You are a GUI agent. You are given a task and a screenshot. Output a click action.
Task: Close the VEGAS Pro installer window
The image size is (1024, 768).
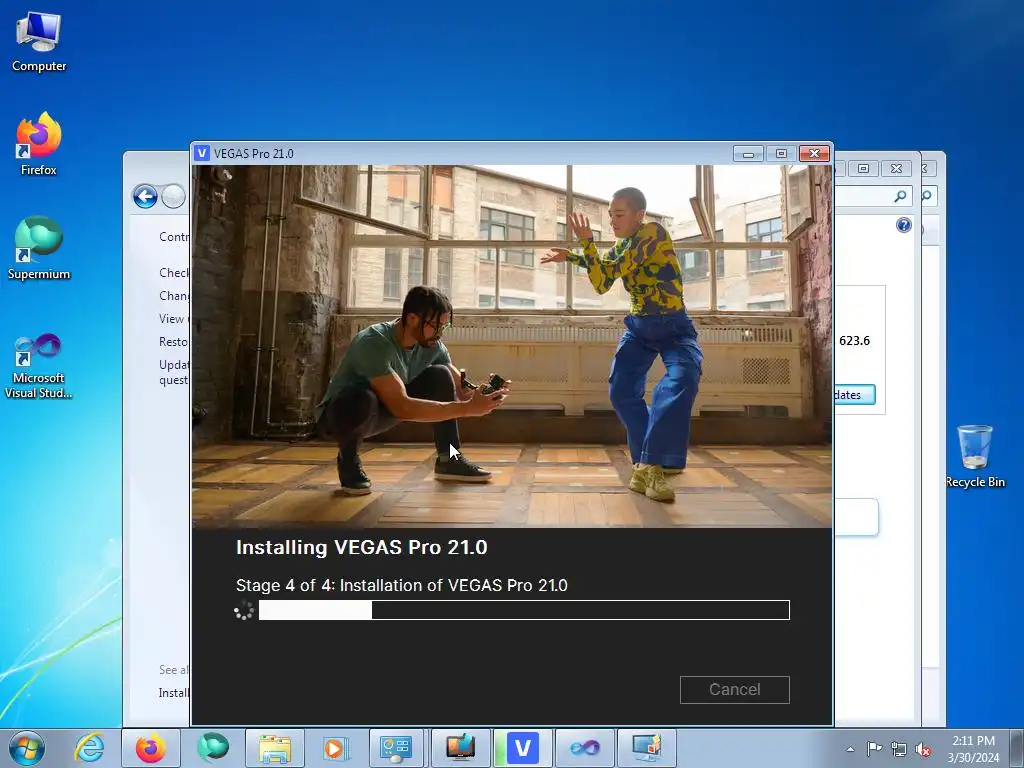[814, 153]
